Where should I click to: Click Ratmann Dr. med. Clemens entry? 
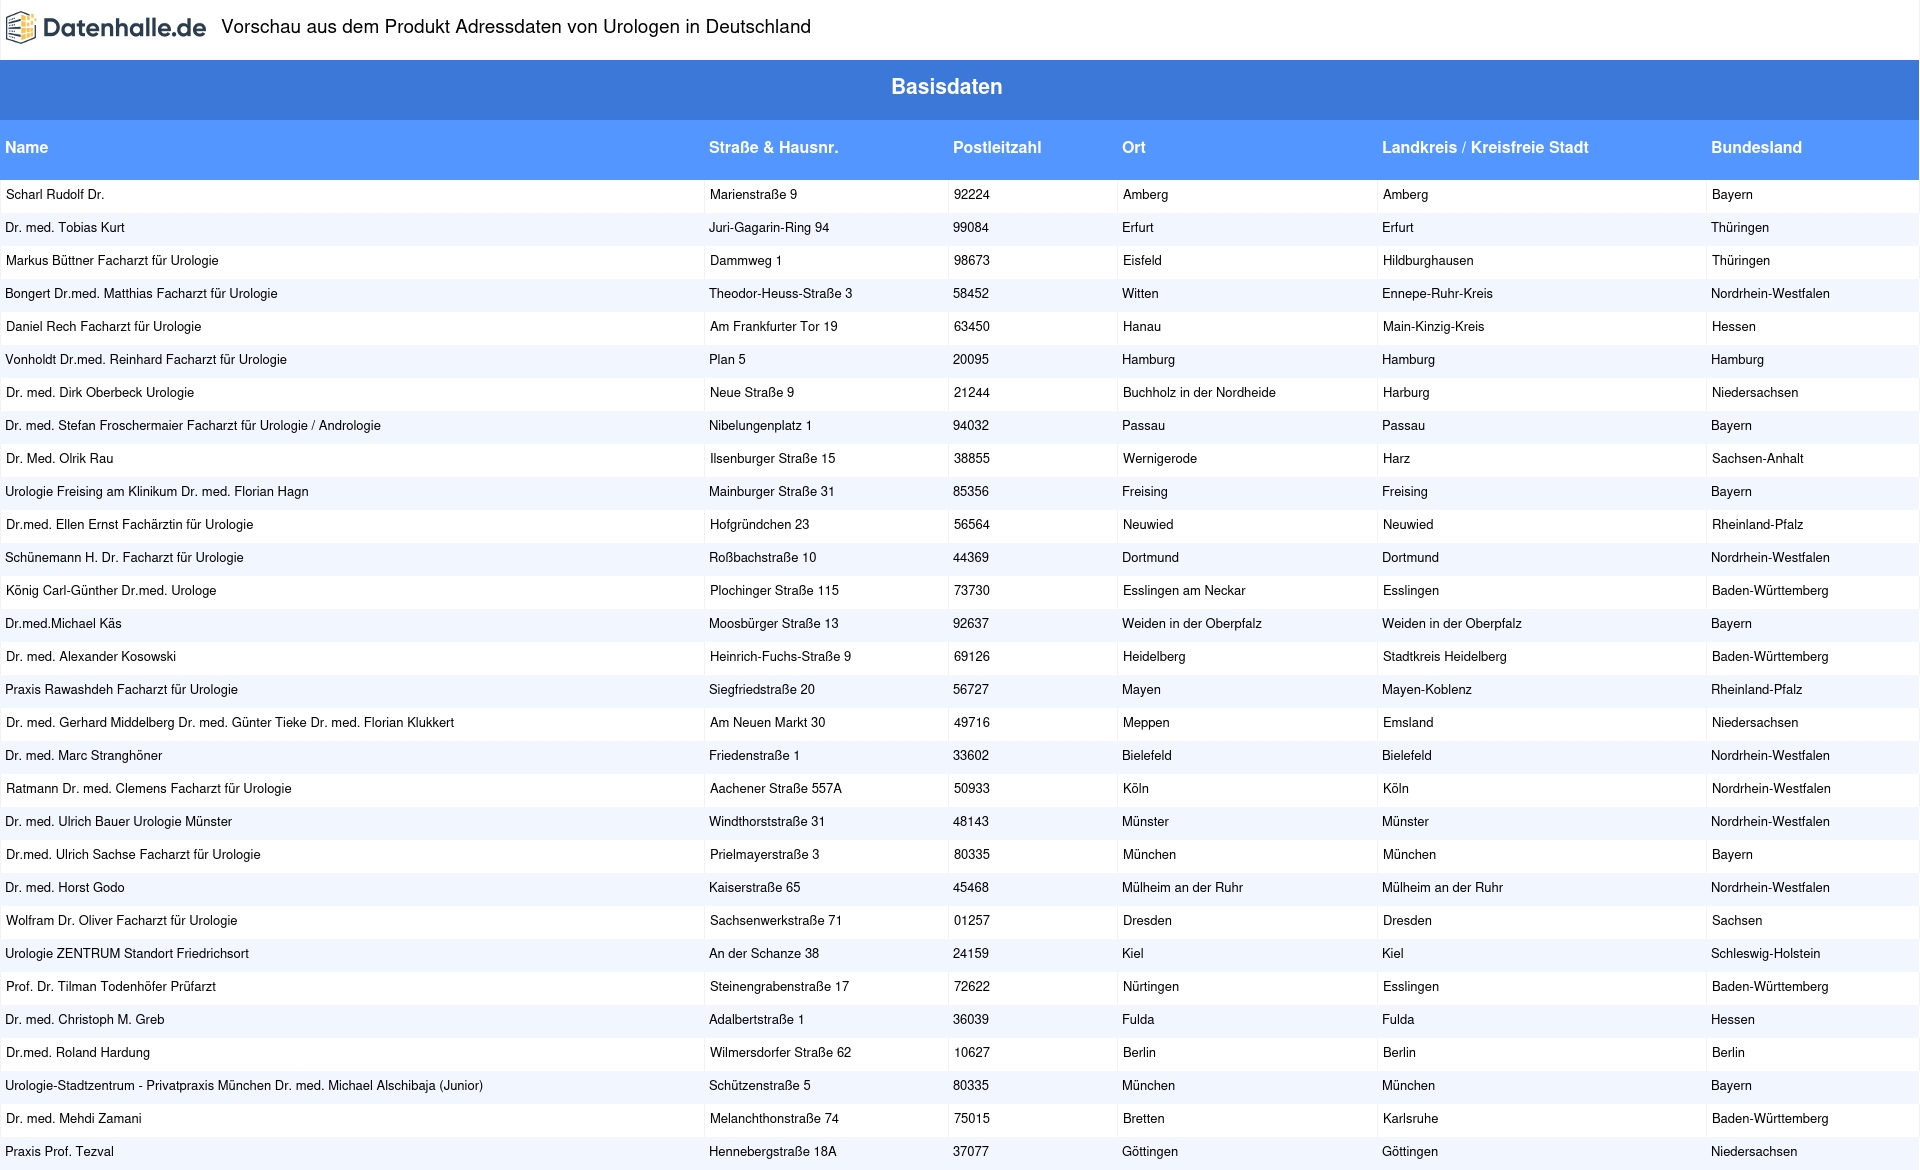pos(149,789)
